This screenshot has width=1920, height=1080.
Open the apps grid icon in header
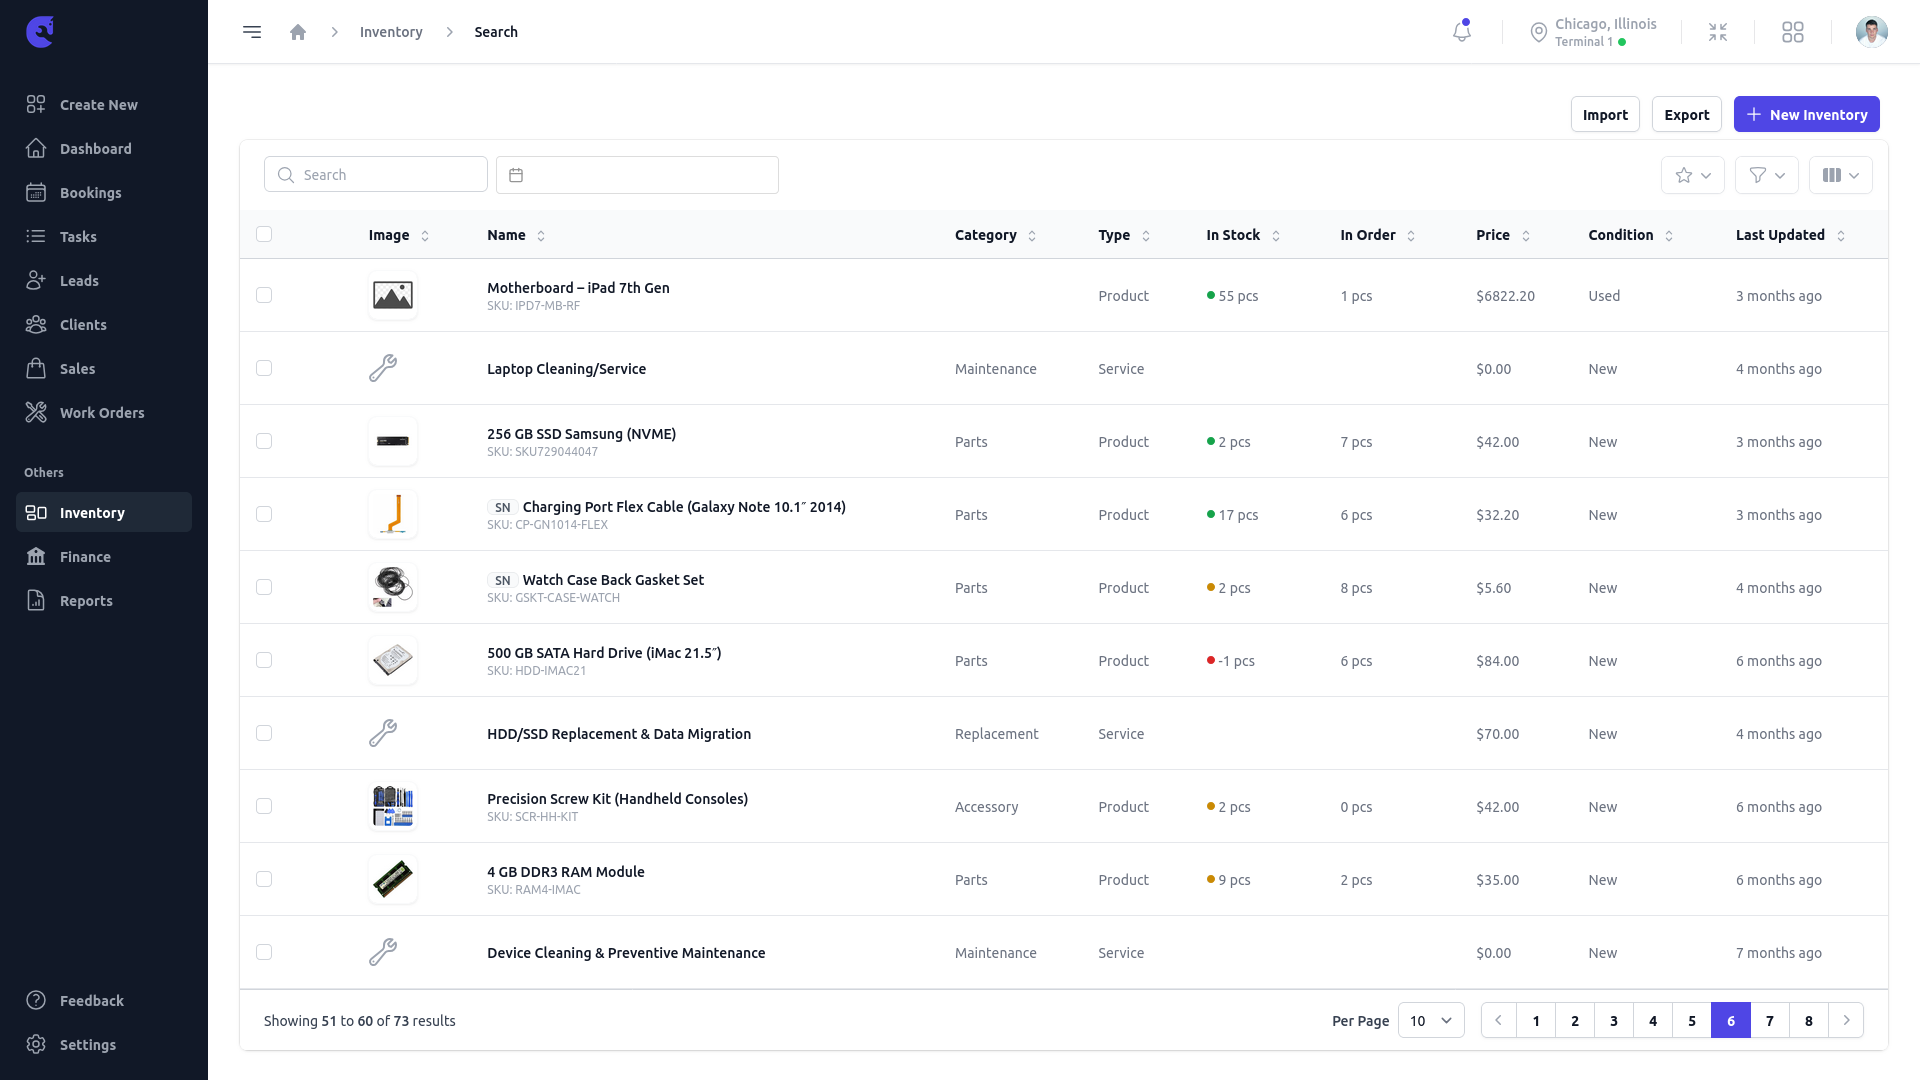(x=1793, y=32)
